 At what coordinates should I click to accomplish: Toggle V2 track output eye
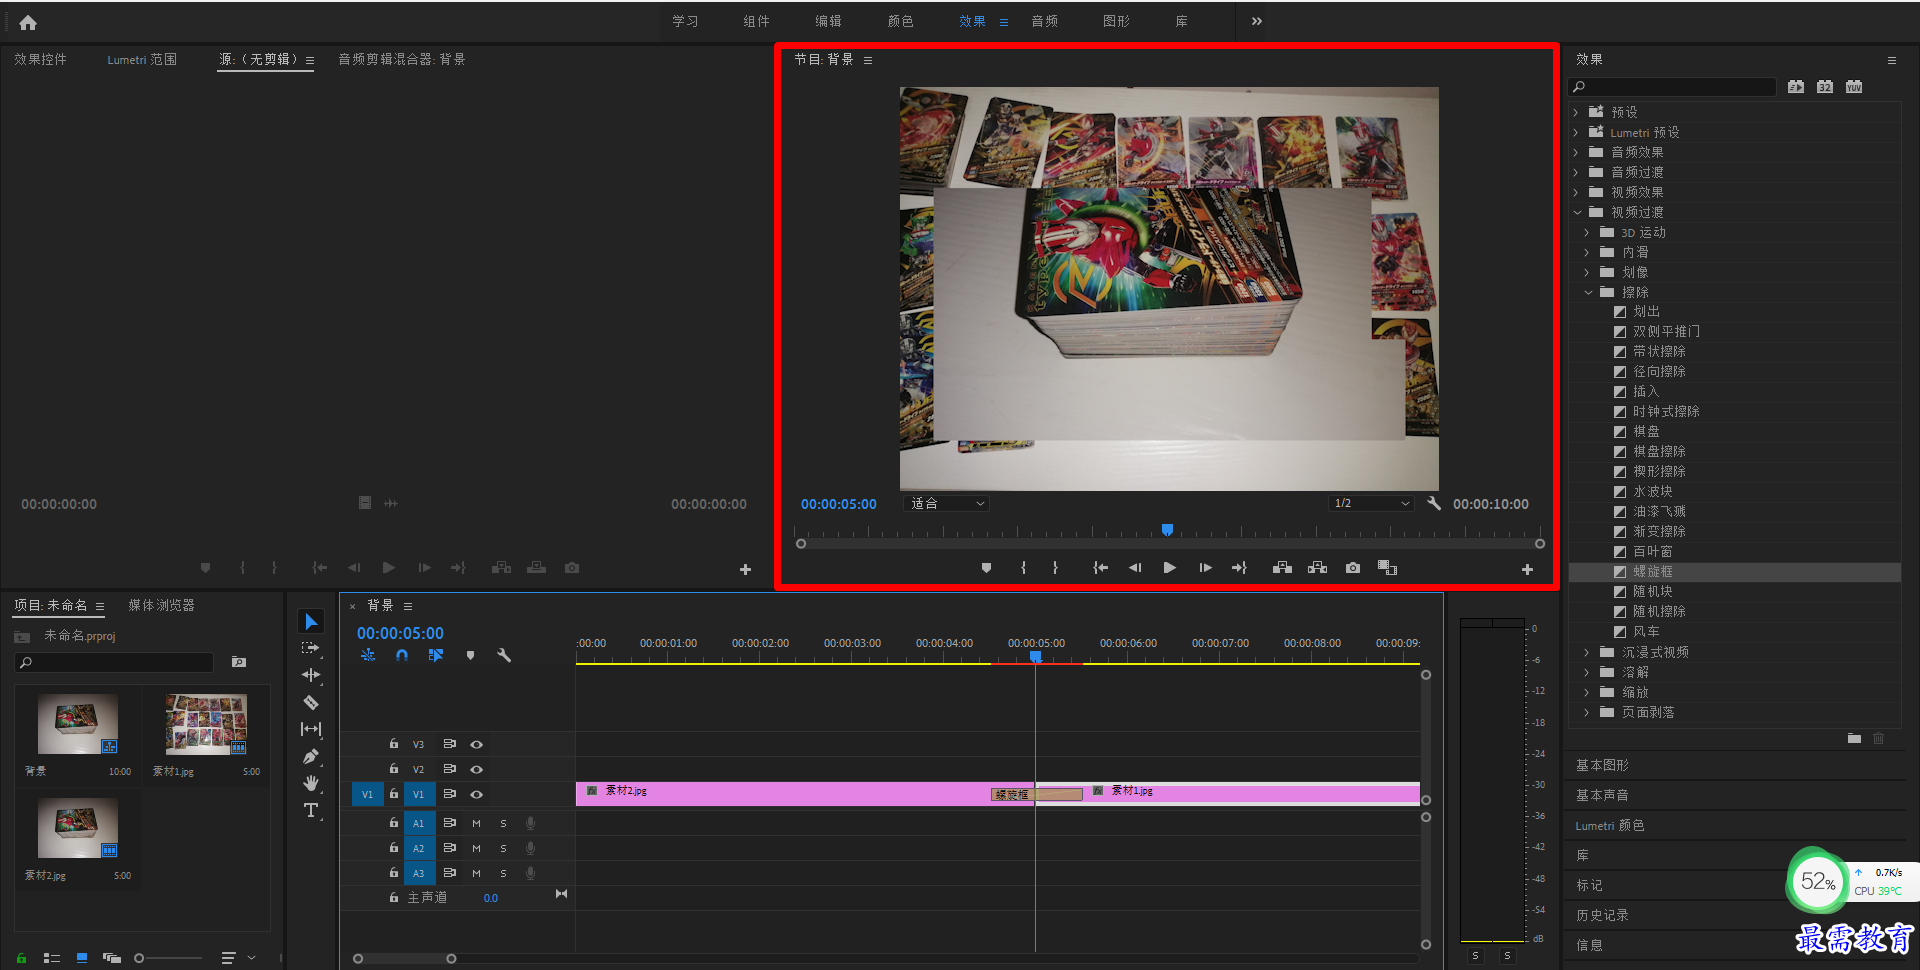[x=477, y=770]
